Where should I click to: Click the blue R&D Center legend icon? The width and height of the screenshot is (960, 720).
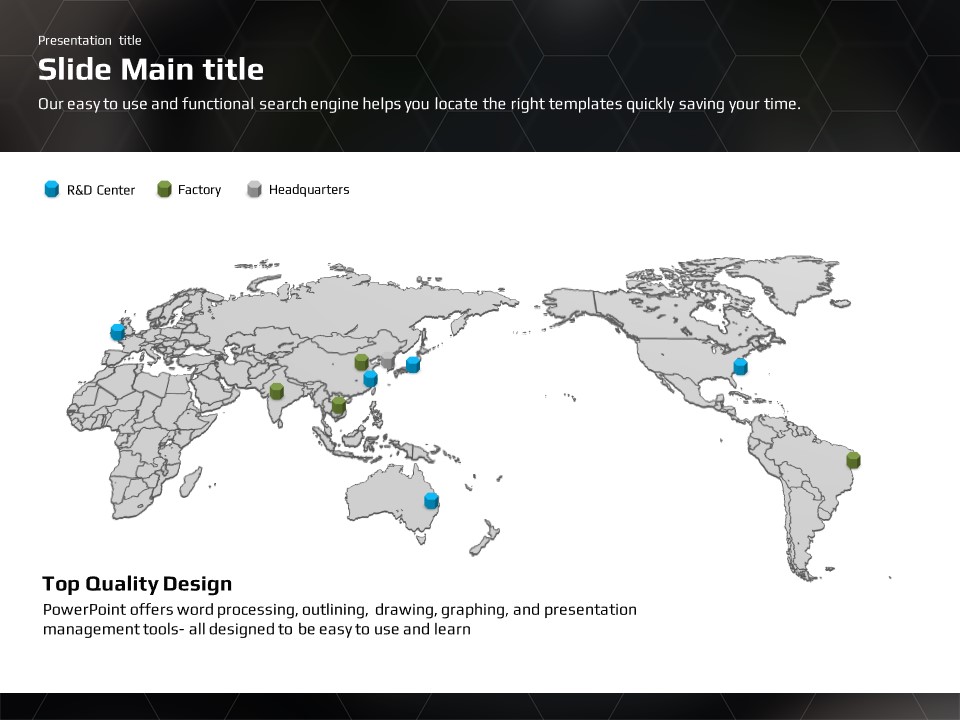(52, 189)
